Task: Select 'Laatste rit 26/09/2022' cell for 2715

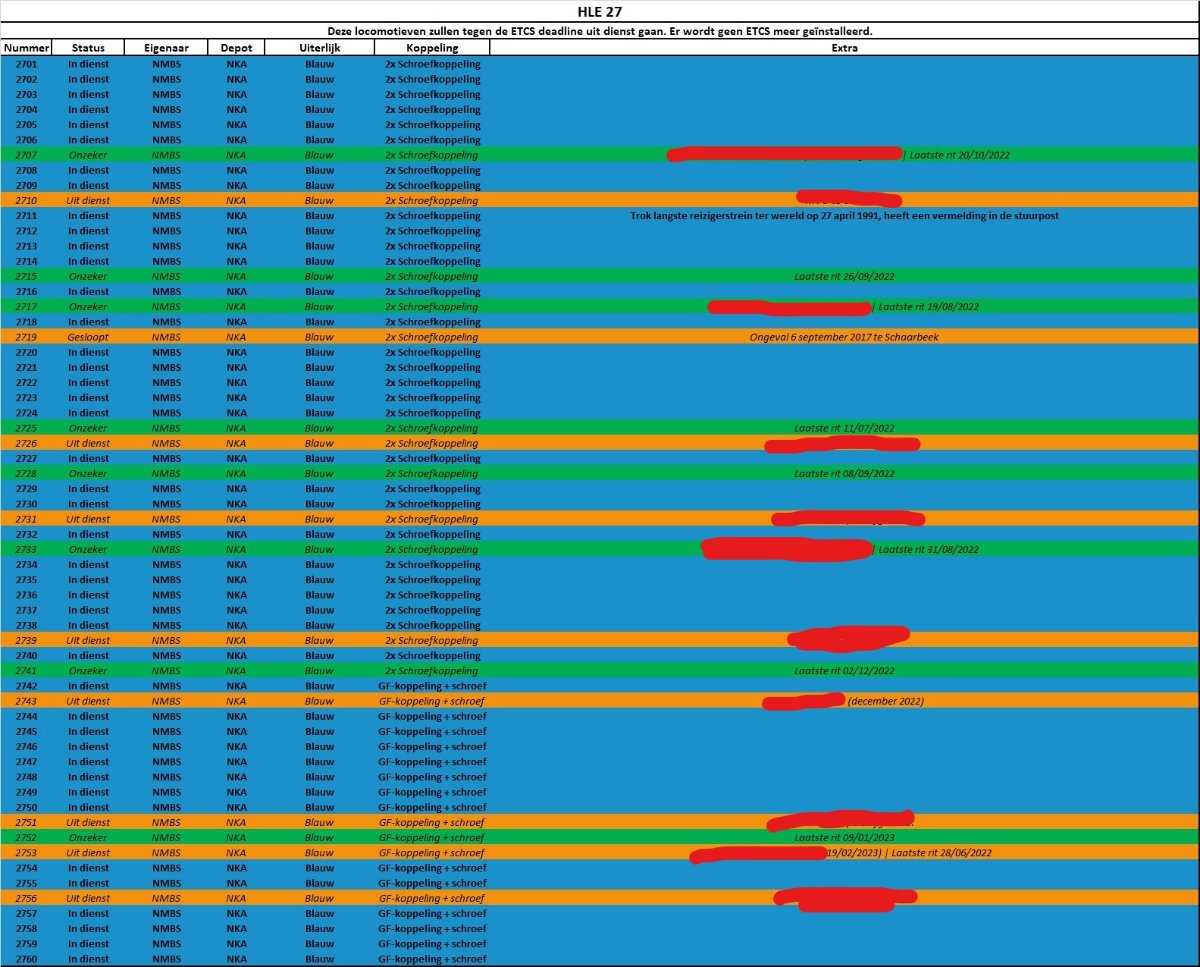Action: click(844, 276)
